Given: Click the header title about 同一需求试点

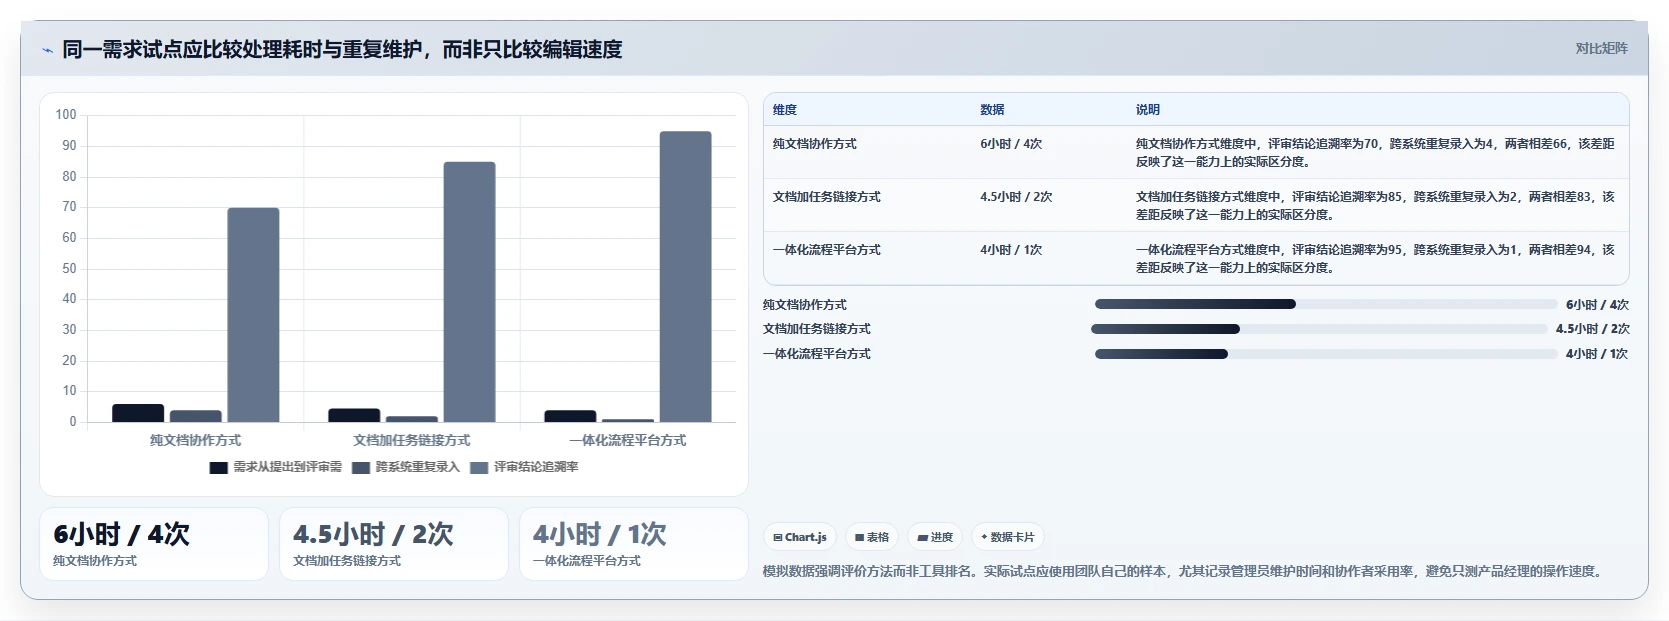Looking at the screenshot, I should (342, 49).
